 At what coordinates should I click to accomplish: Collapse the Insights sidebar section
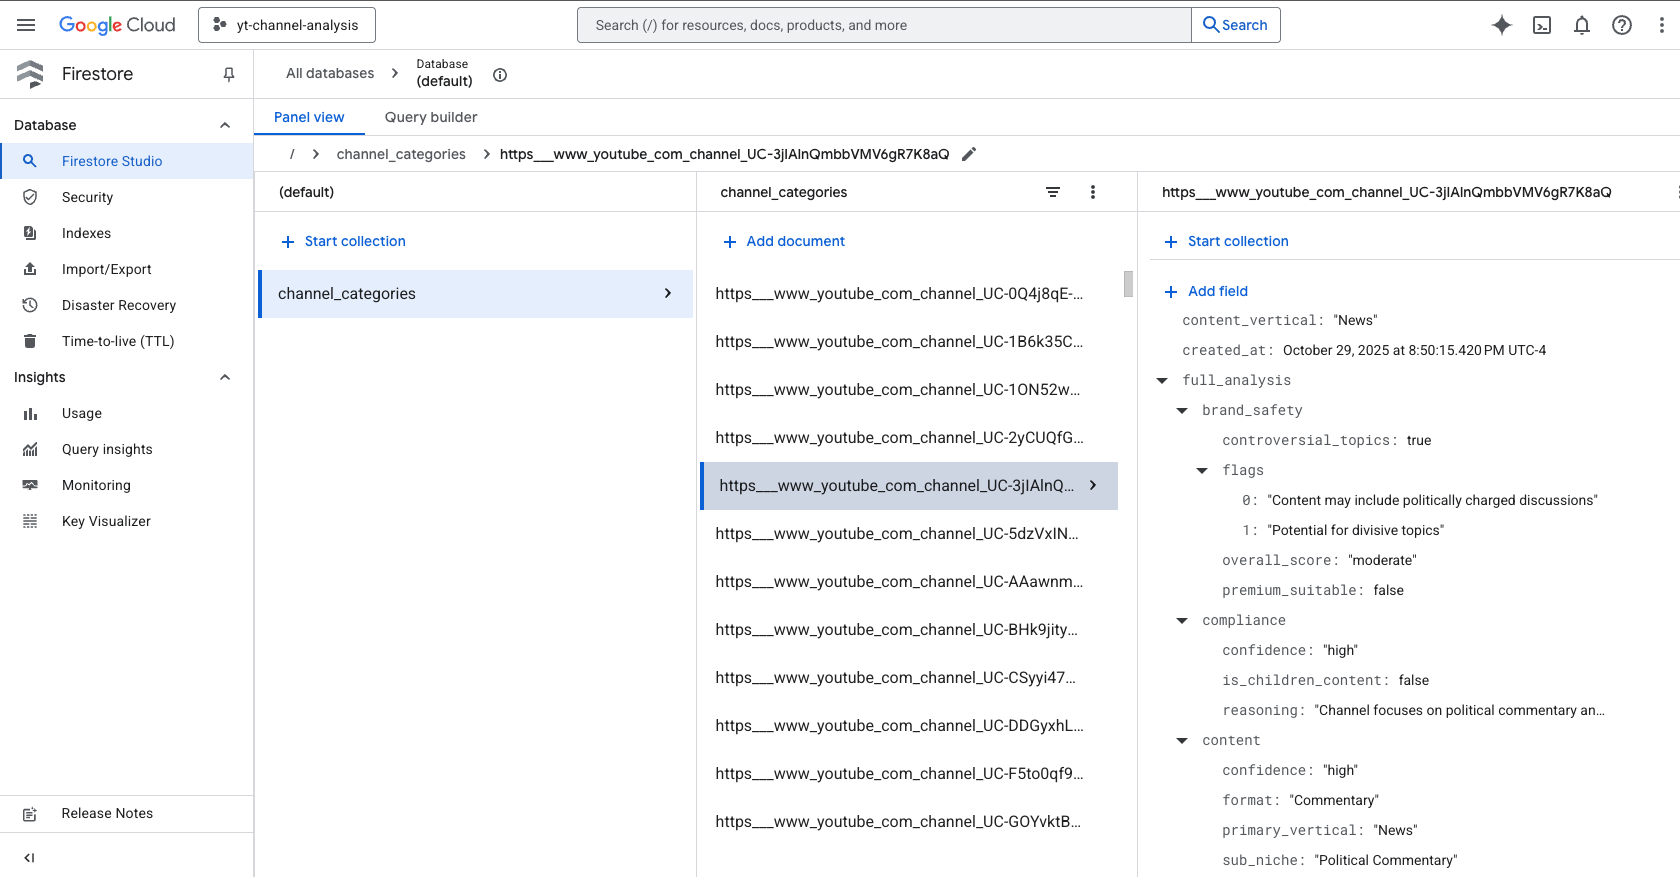225,377
